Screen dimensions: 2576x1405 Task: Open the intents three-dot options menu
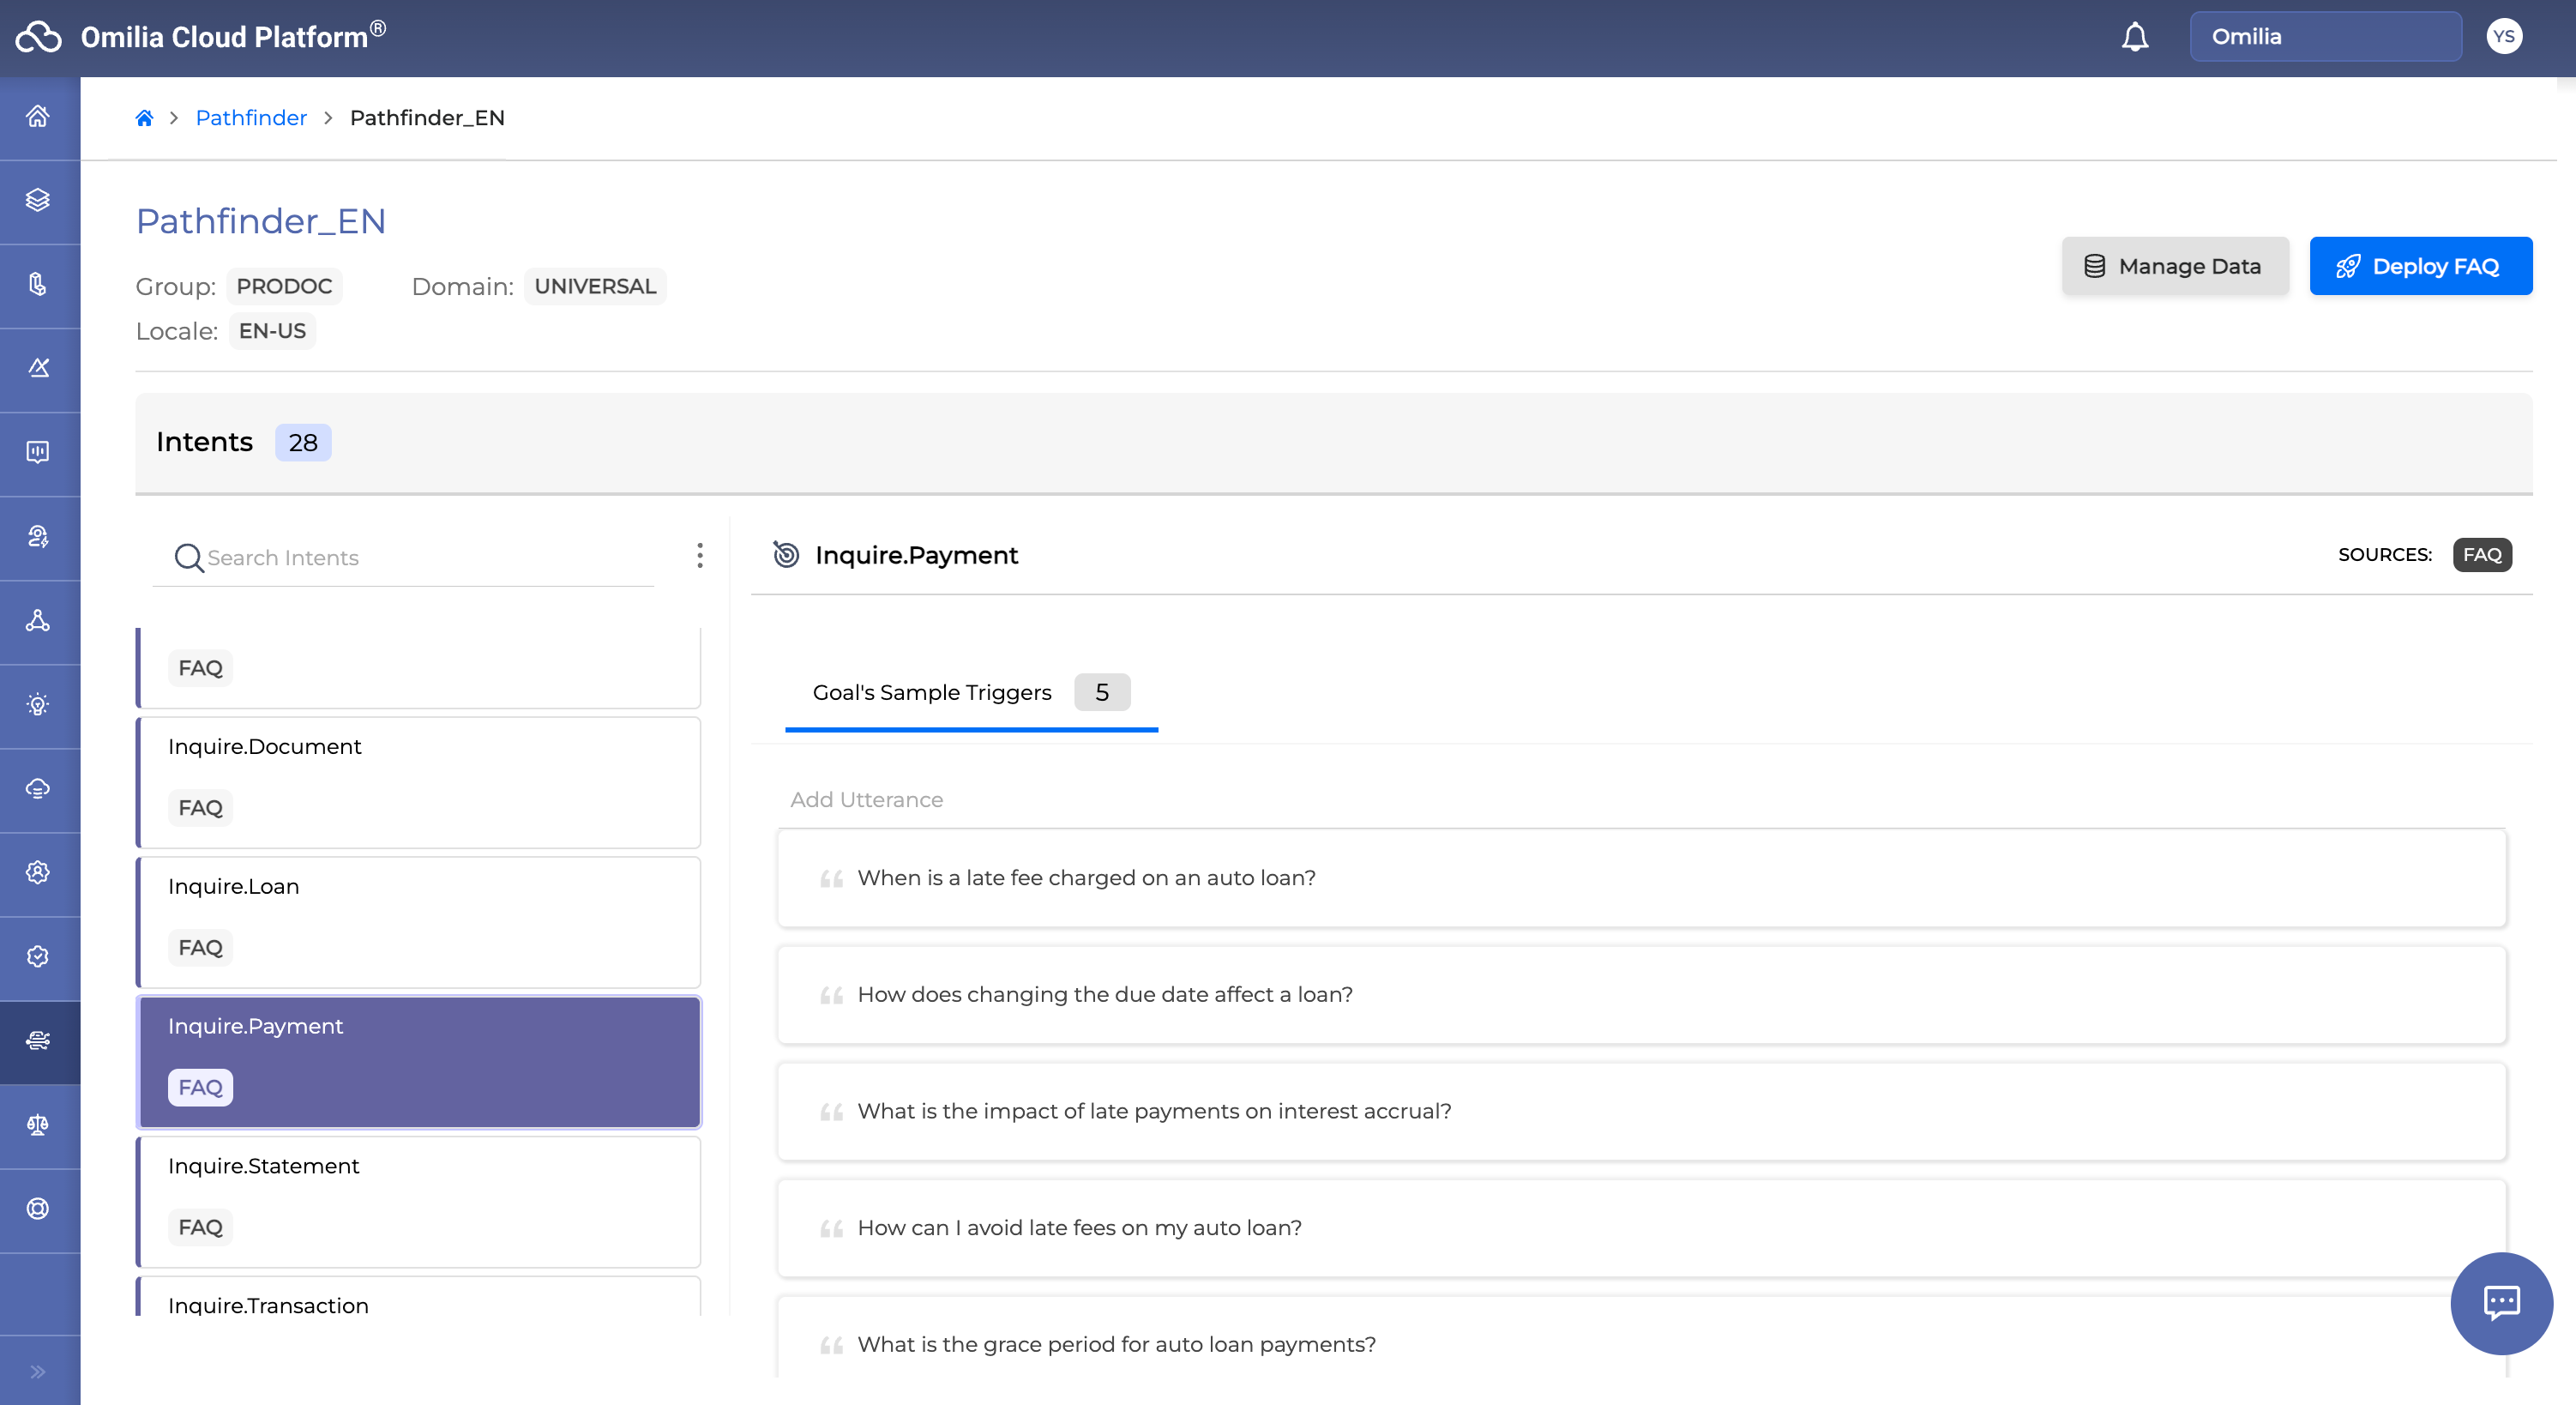pyautogui.click(x=700, y=556)
